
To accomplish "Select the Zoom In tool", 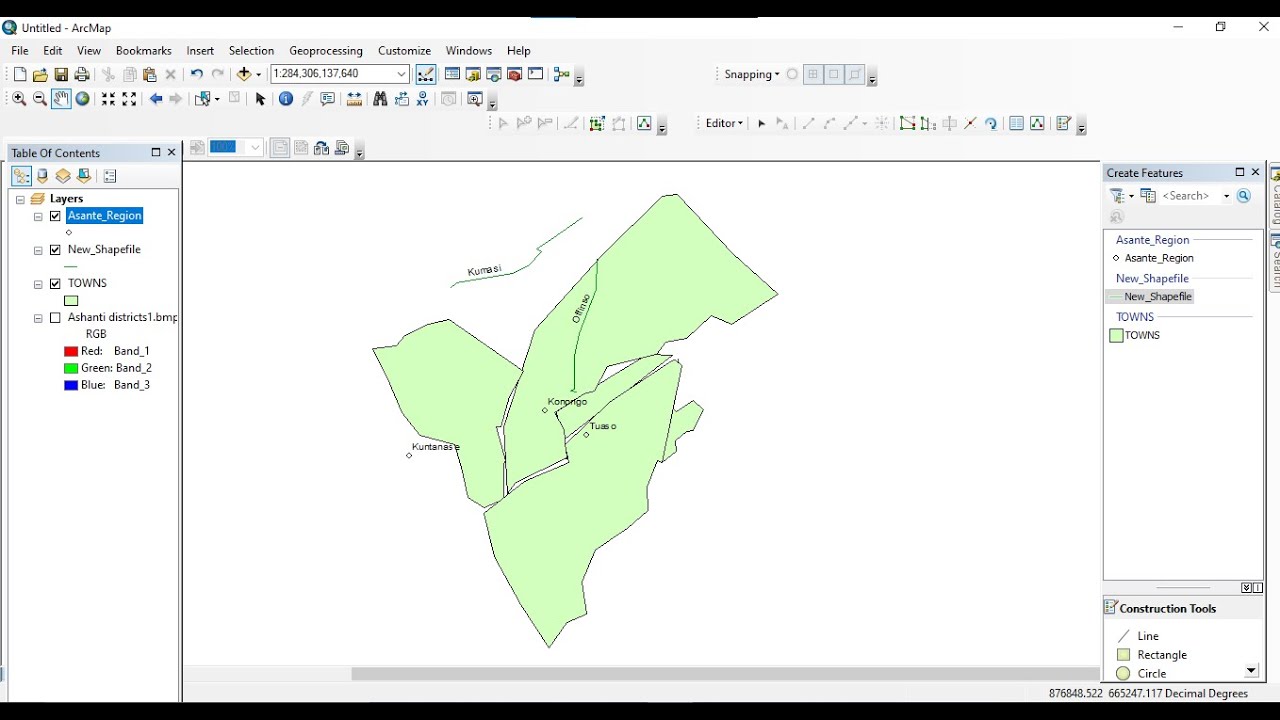I will 19,98.
